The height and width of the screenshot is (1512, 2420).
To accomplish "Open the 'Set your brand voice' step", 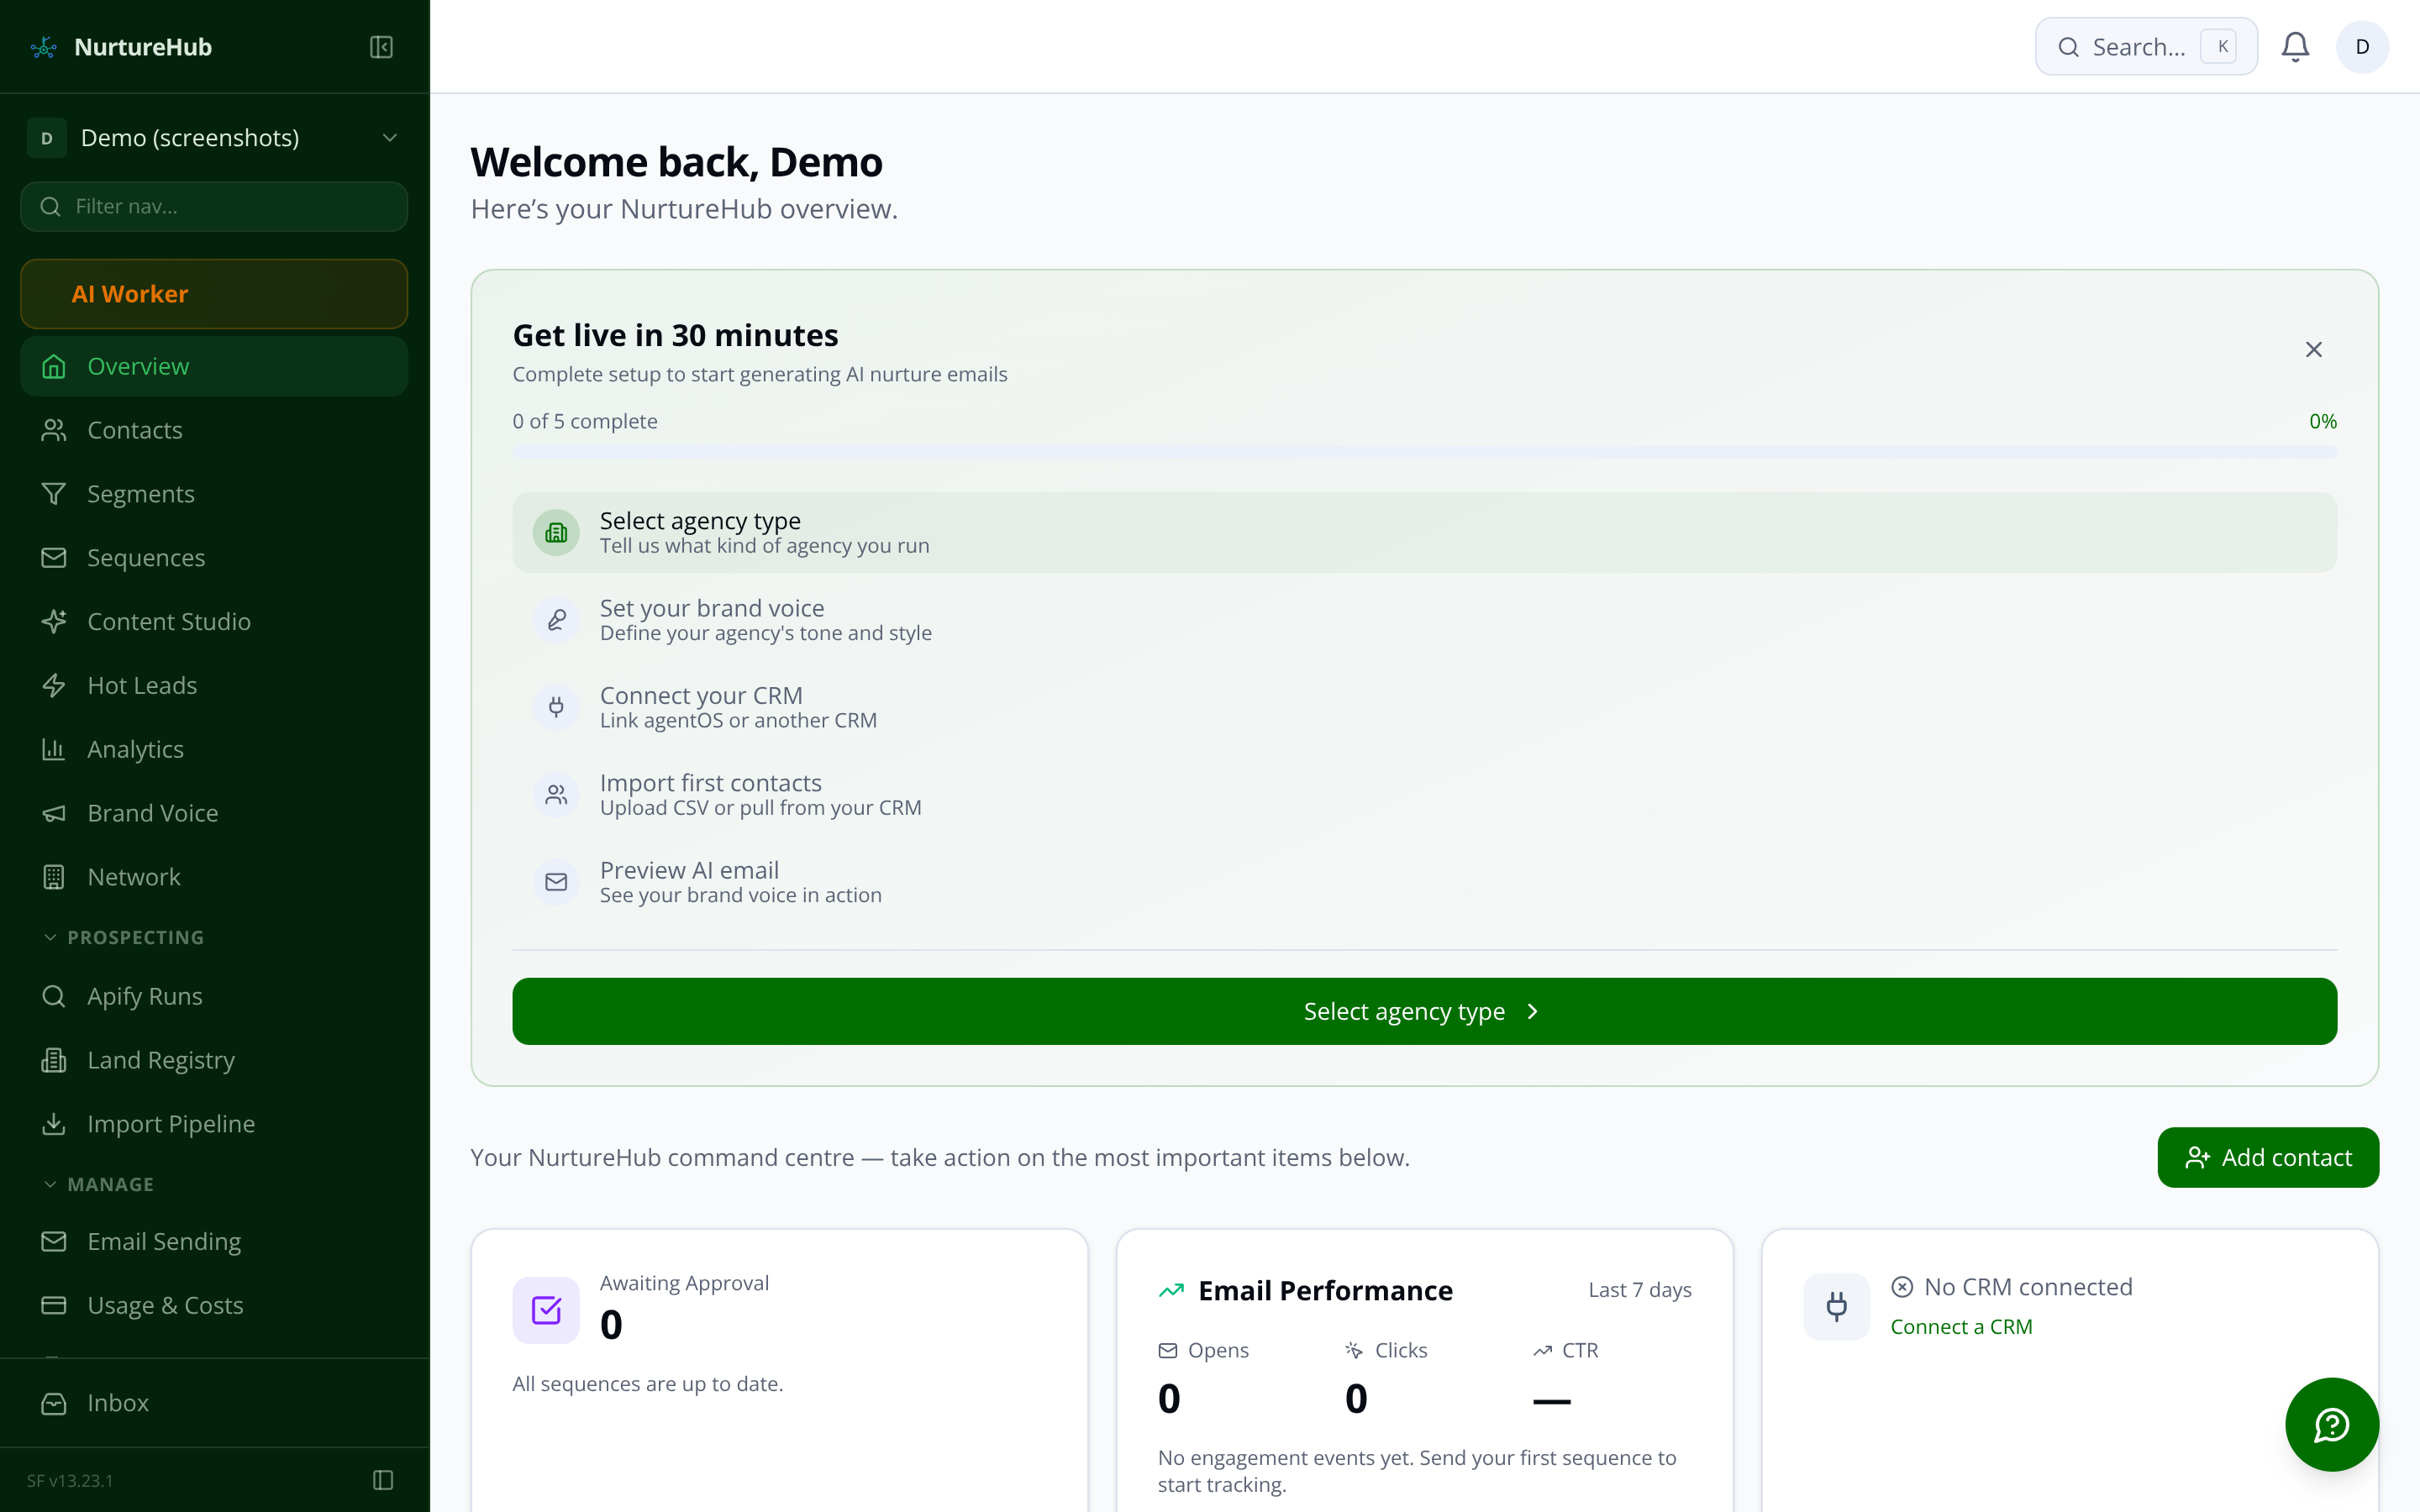I will coord(1424,620).
